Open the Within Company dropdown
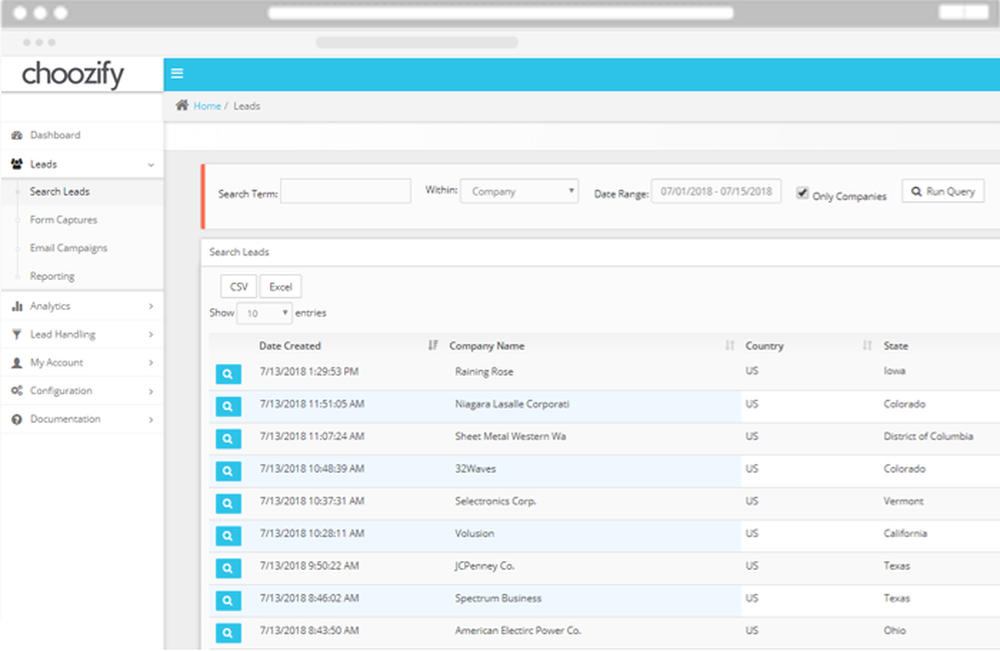The width and height of the screenshot is (1000, 651). coord(519,191)
